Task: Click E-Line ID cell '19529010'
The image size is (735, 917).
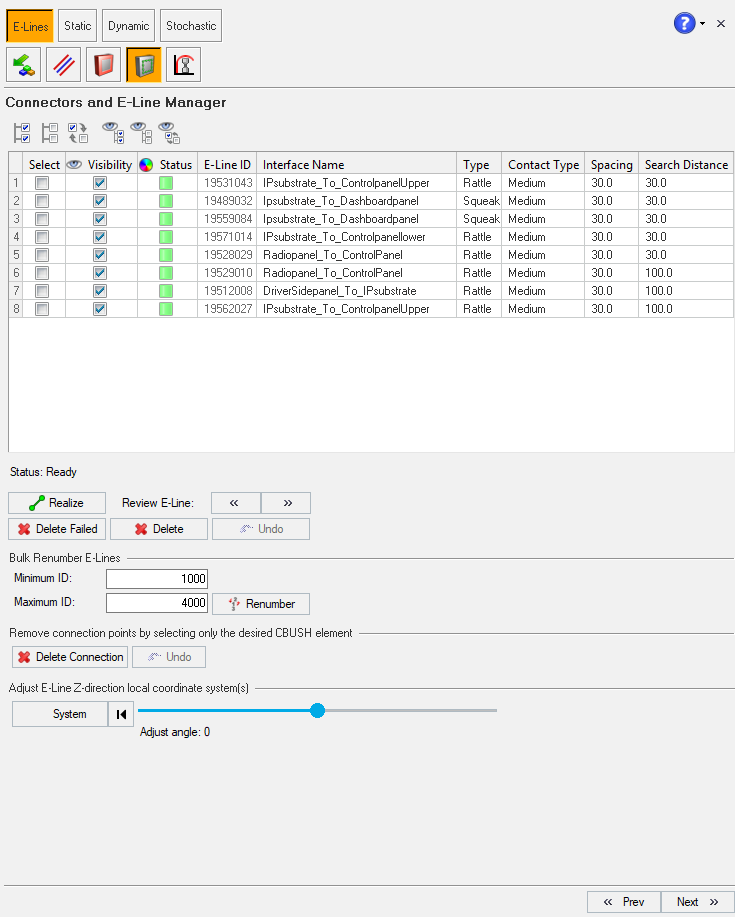Action: [227, 273]
